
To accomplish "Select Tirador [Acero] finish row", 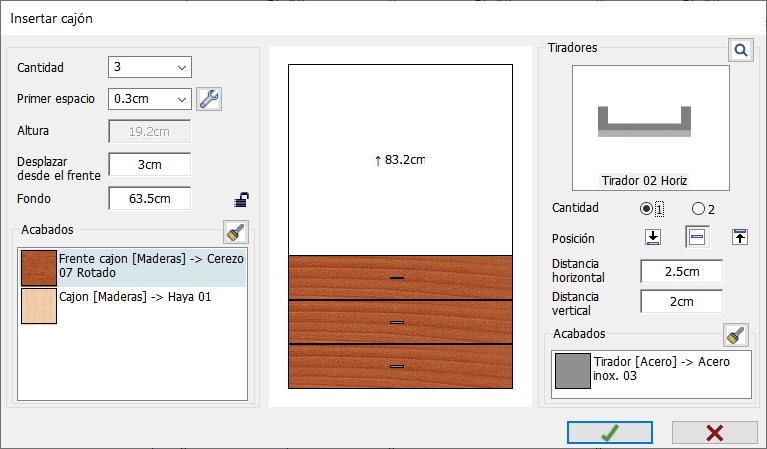I will click(652, 371).
